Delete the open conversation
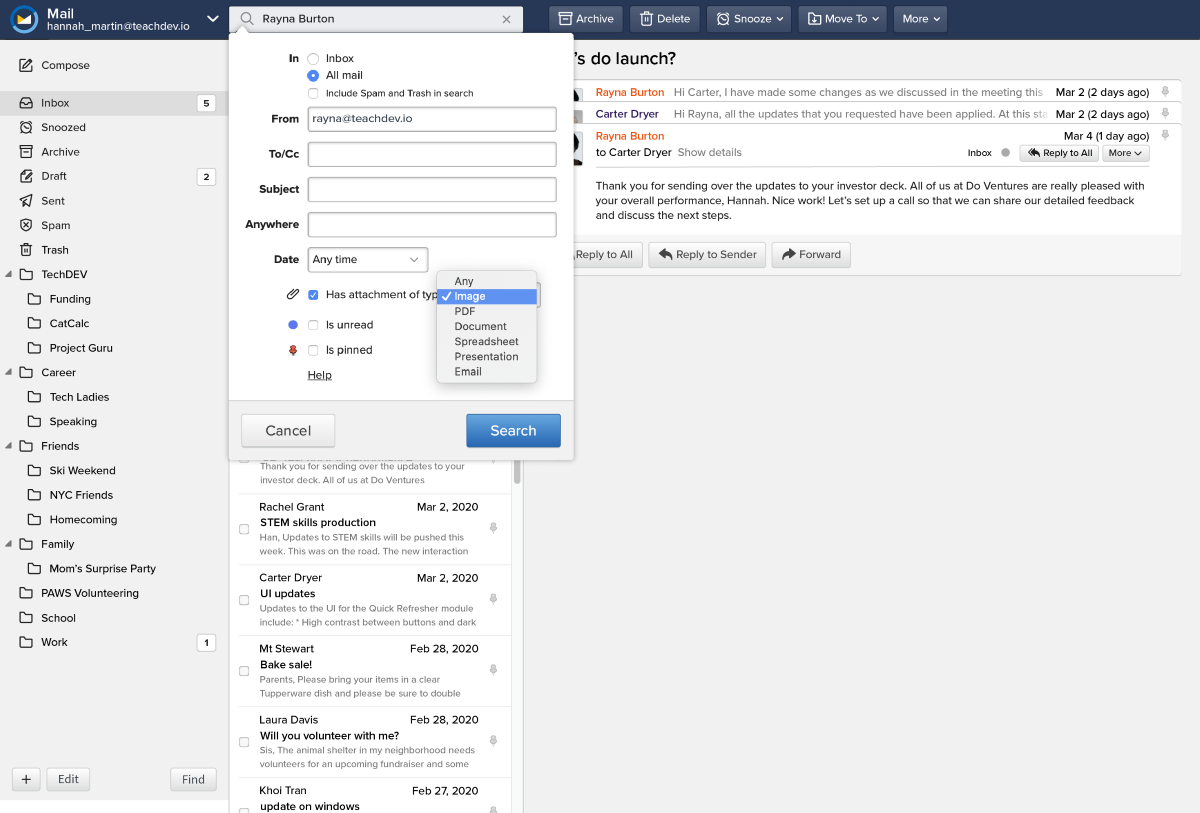The width and height of the screenshot is (1200, 813). (x=664, y=19)
